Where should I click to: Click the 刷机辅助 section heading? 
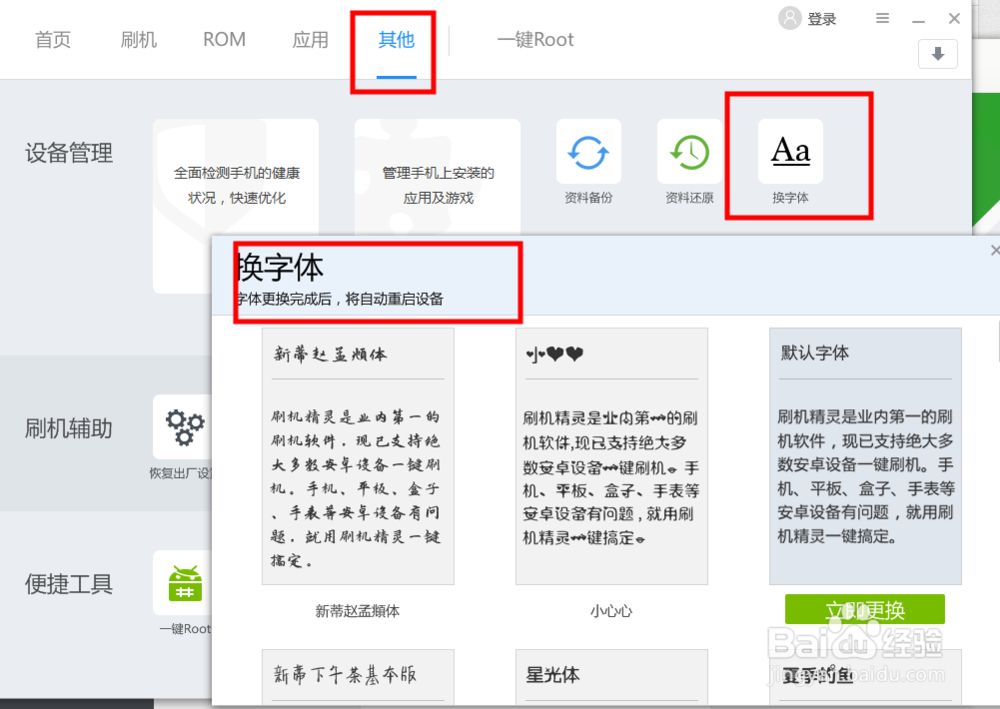pos(69,428)
